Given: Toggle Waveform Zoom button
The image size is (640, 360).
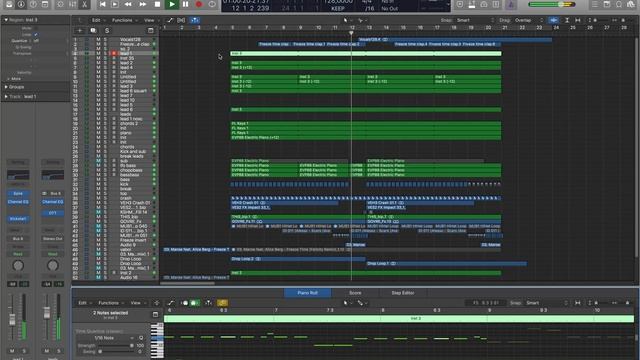Looking at the screenshot, I should 553,20.
